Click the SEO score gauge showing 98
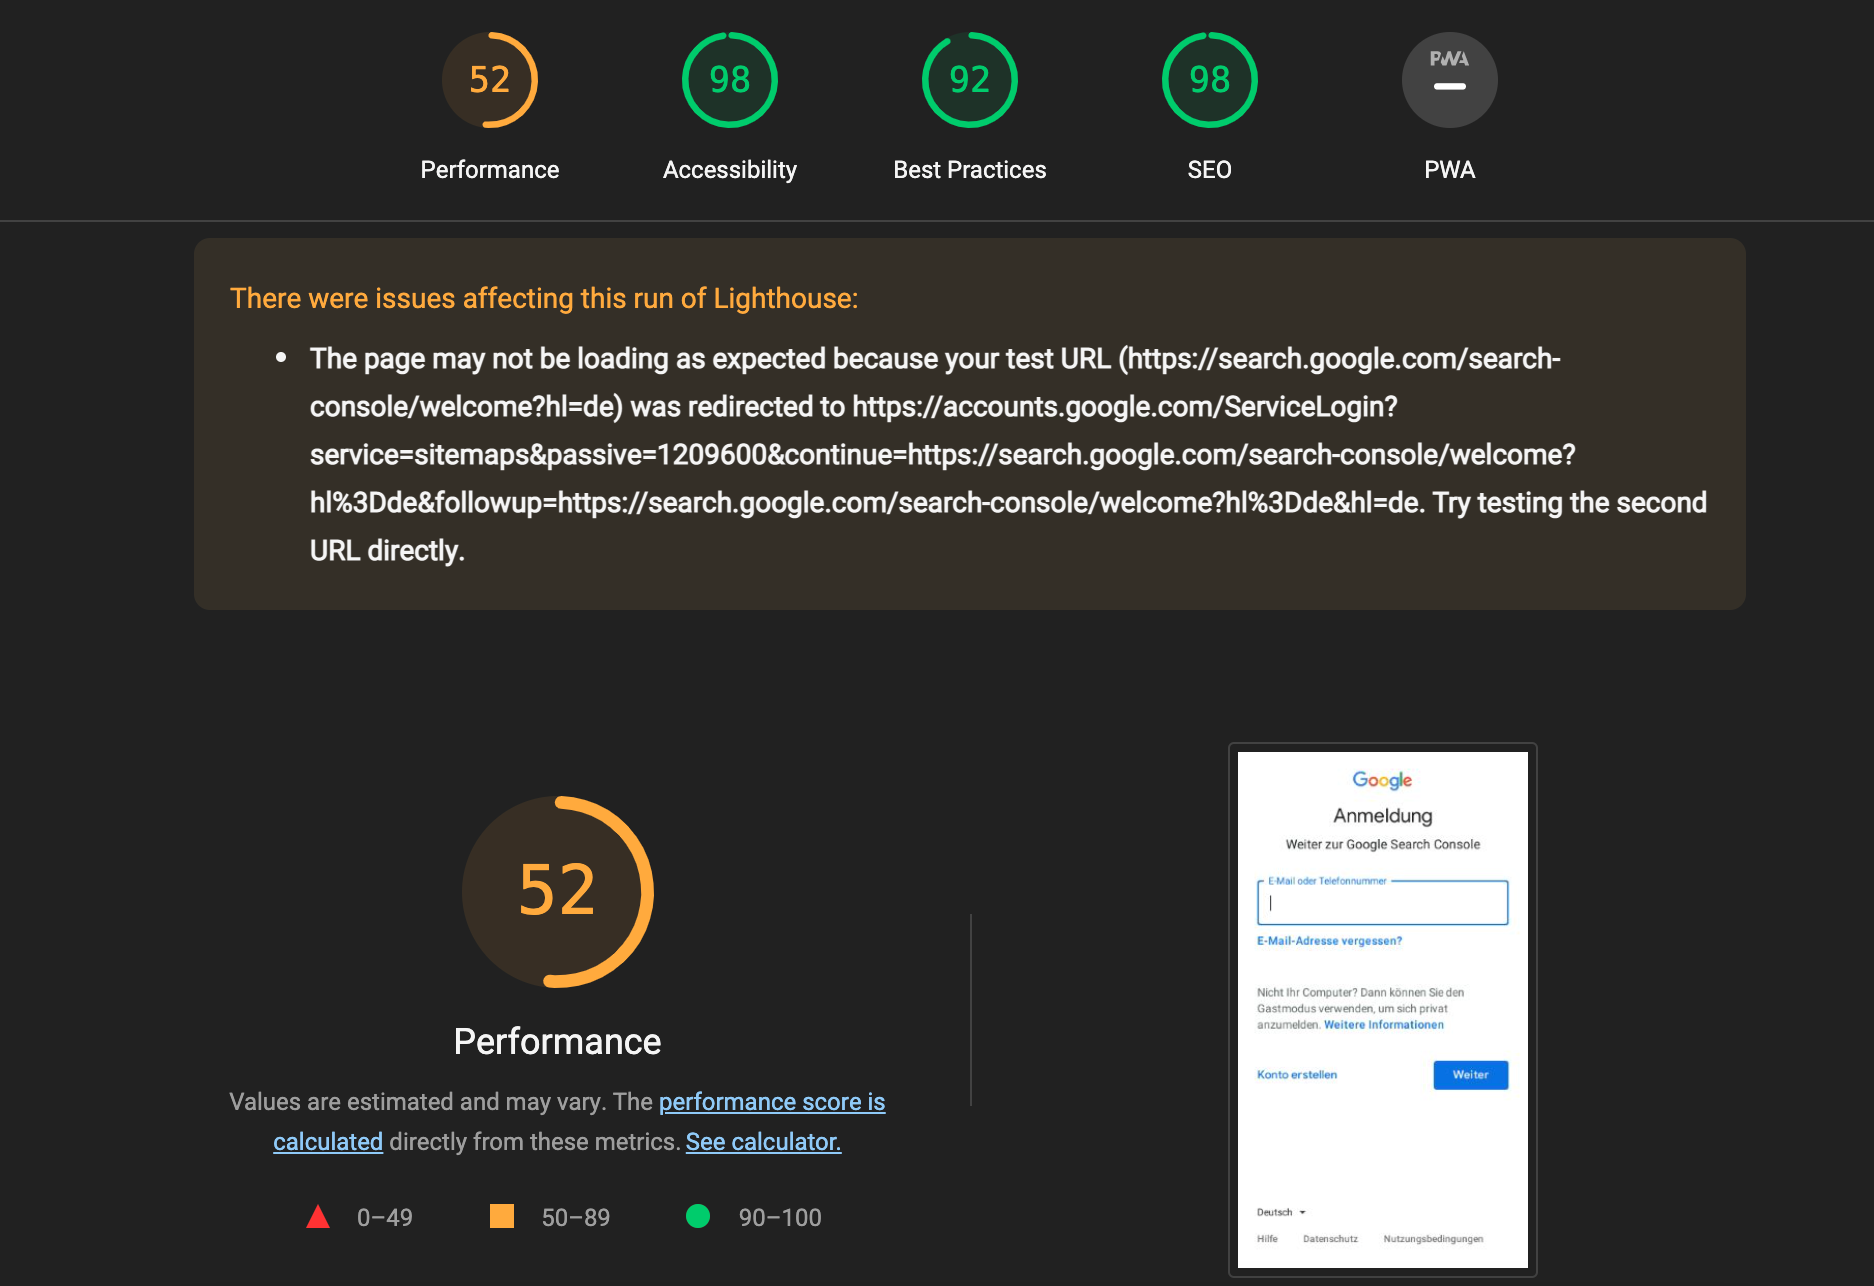The width and height of the screenshot is (1874, 1286). [1210, 80]
